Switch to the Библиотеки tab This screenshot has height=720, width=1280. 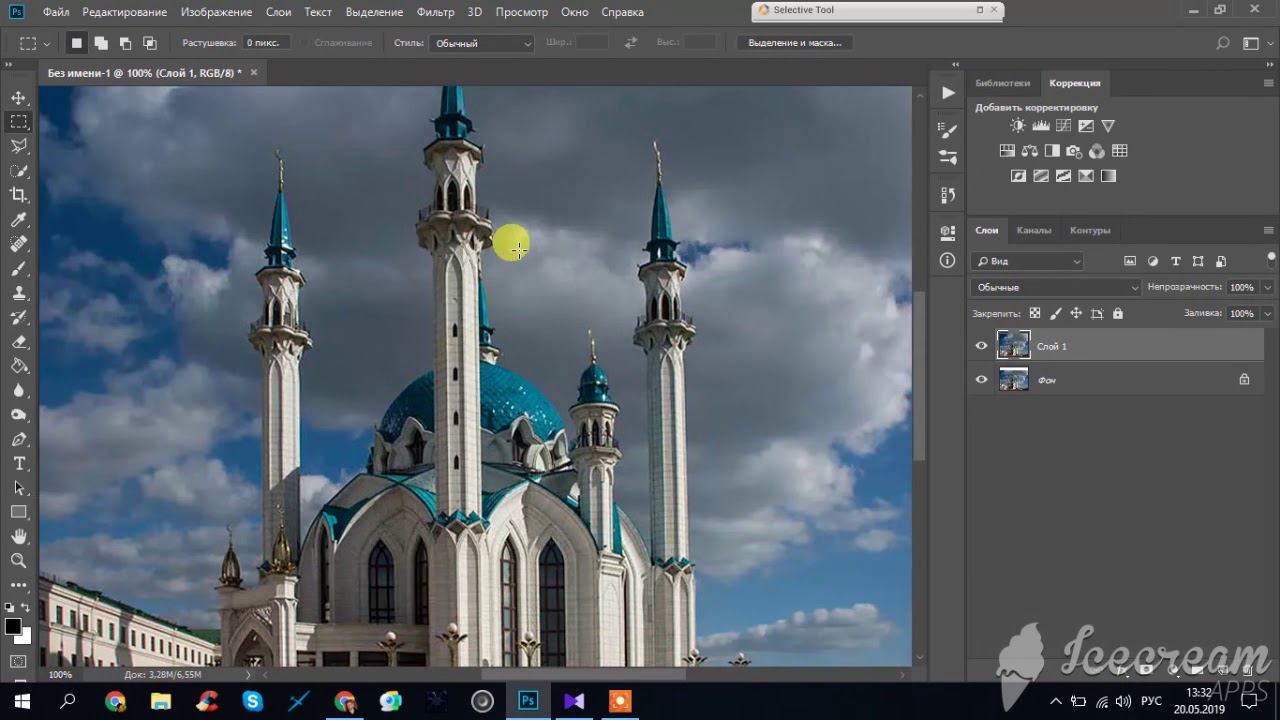[1002, 83]
